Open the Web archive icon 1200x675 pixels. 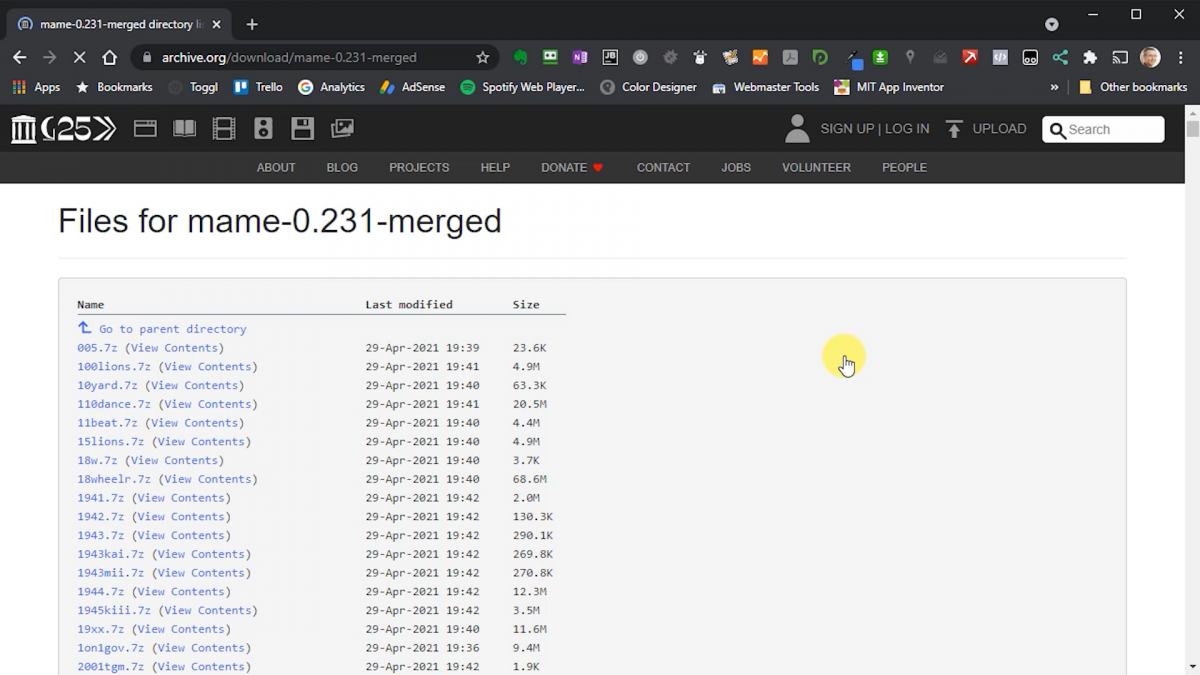point(145,129)
